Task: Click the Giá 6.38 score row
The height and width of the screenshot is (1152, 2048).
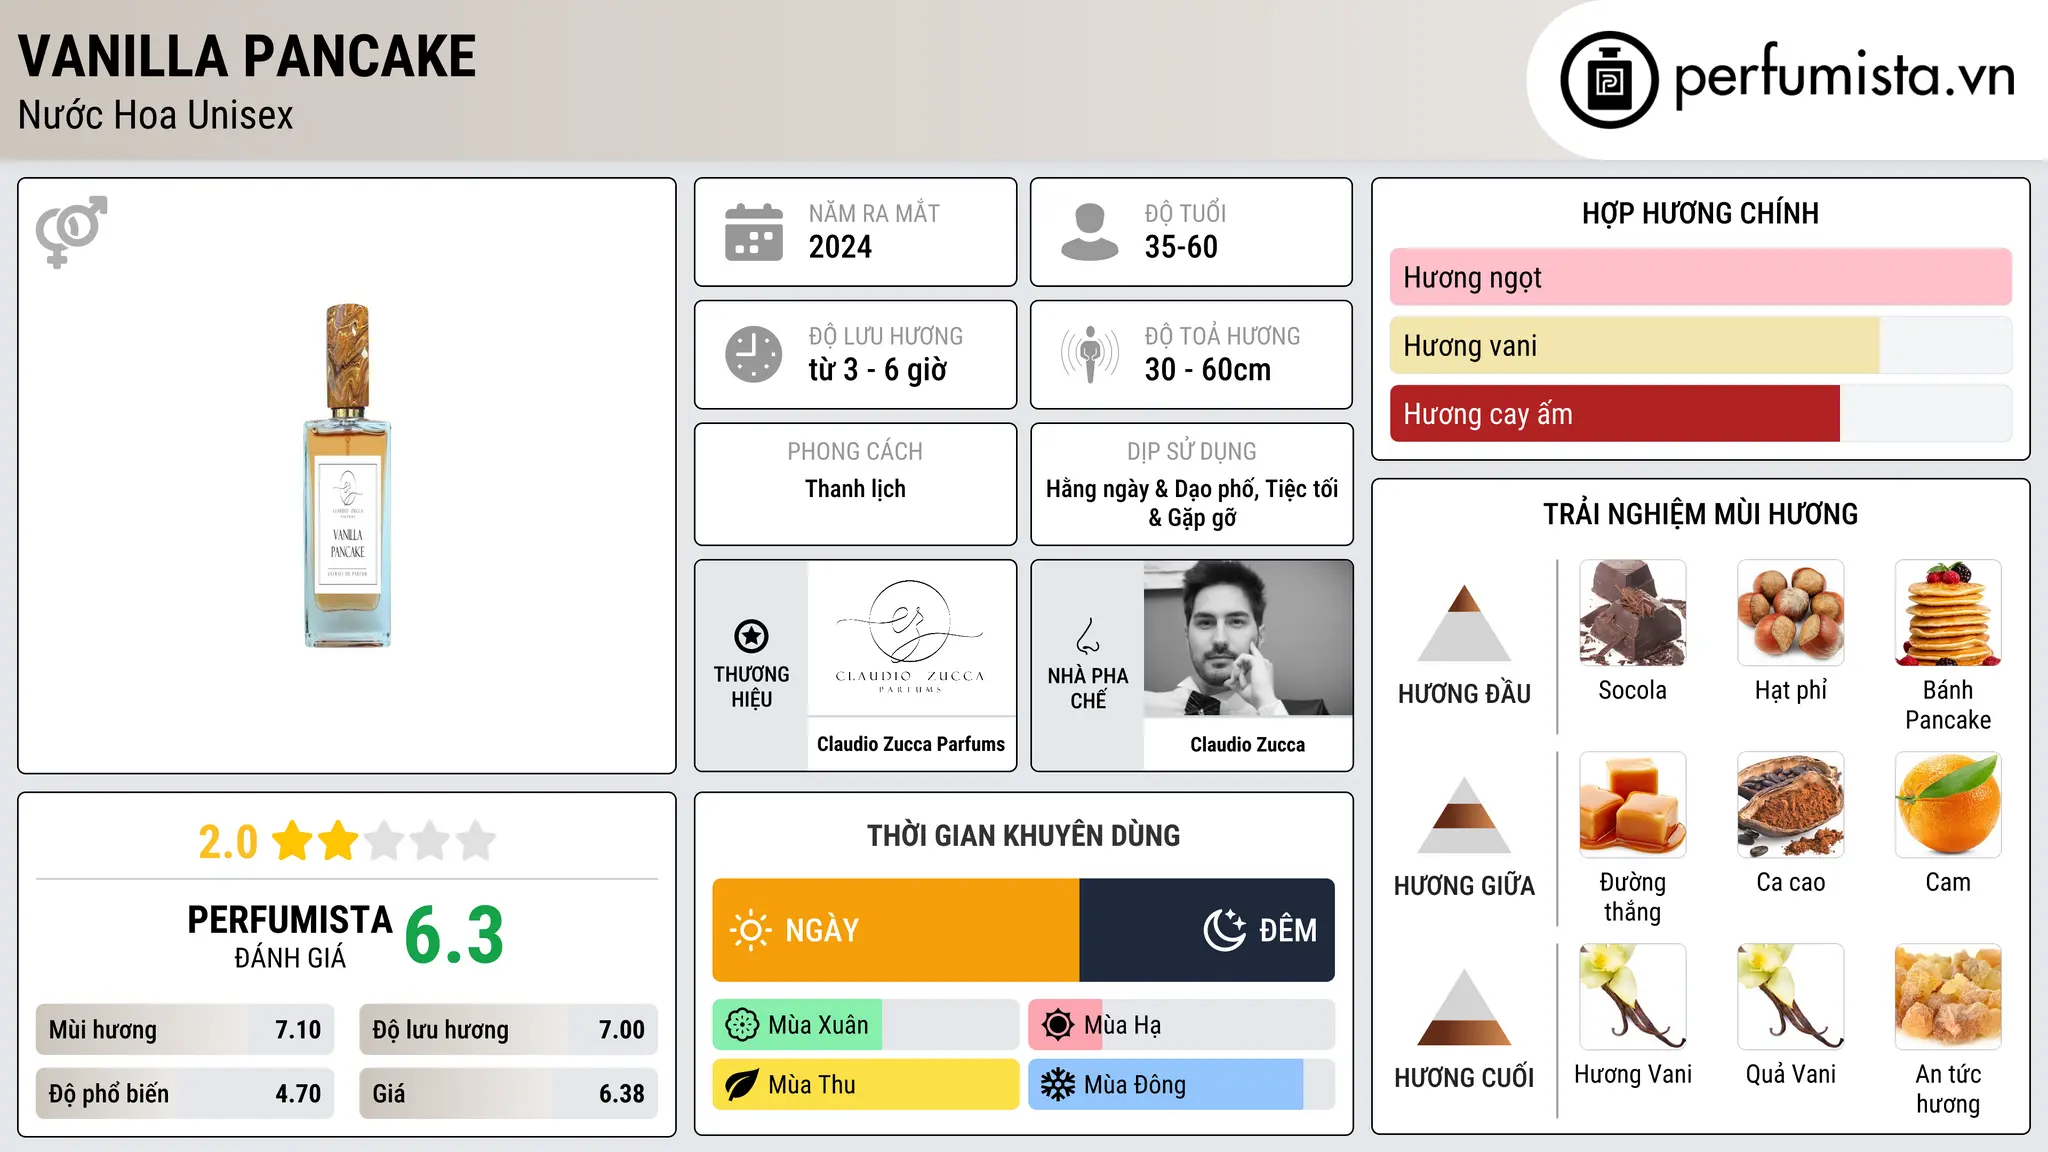Action: 508,1094
